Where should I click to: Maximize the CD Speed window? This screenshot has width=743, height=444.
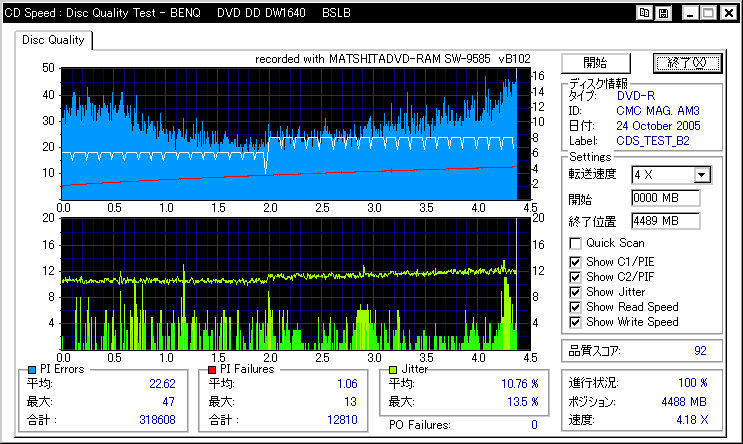point(709,13)
